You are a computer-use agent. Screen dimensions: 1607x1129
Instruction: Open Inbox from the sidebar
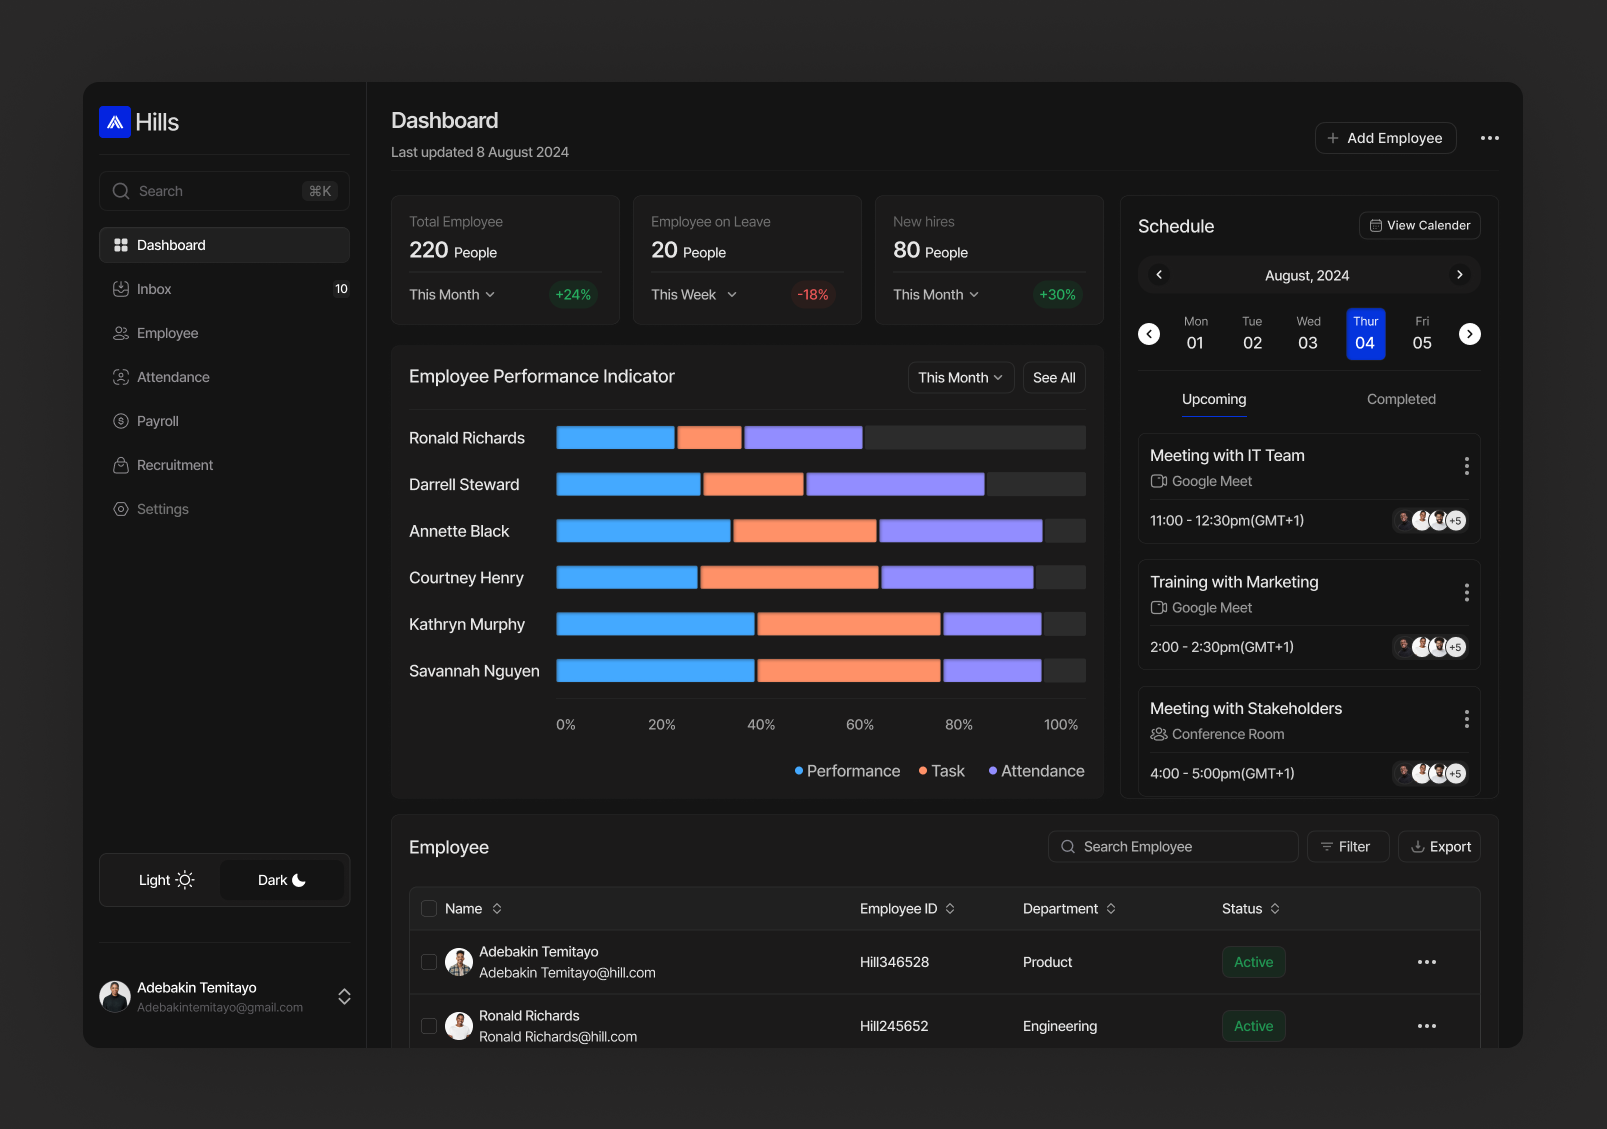point(154,289)
